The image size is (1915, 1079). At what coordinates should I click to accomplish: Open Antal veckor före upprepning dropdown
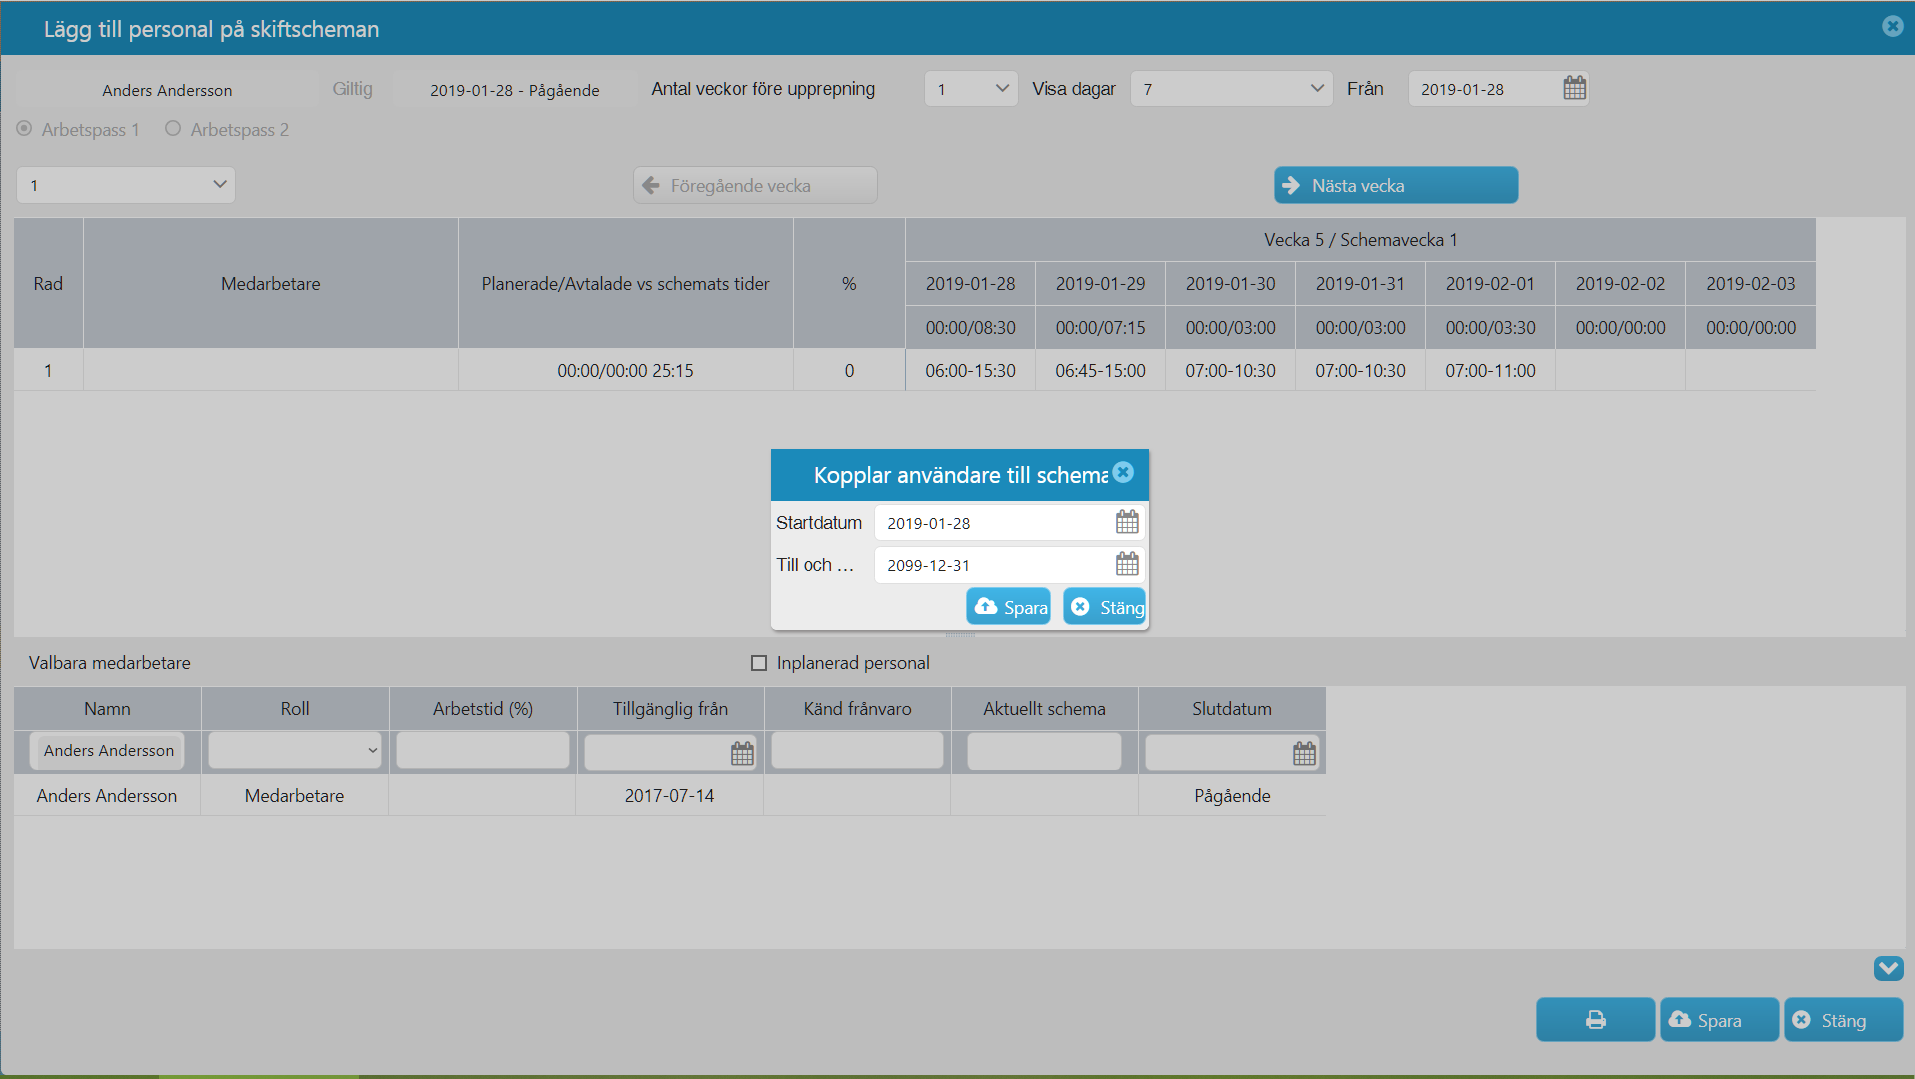pyautogui.click(x=971, y=89)
